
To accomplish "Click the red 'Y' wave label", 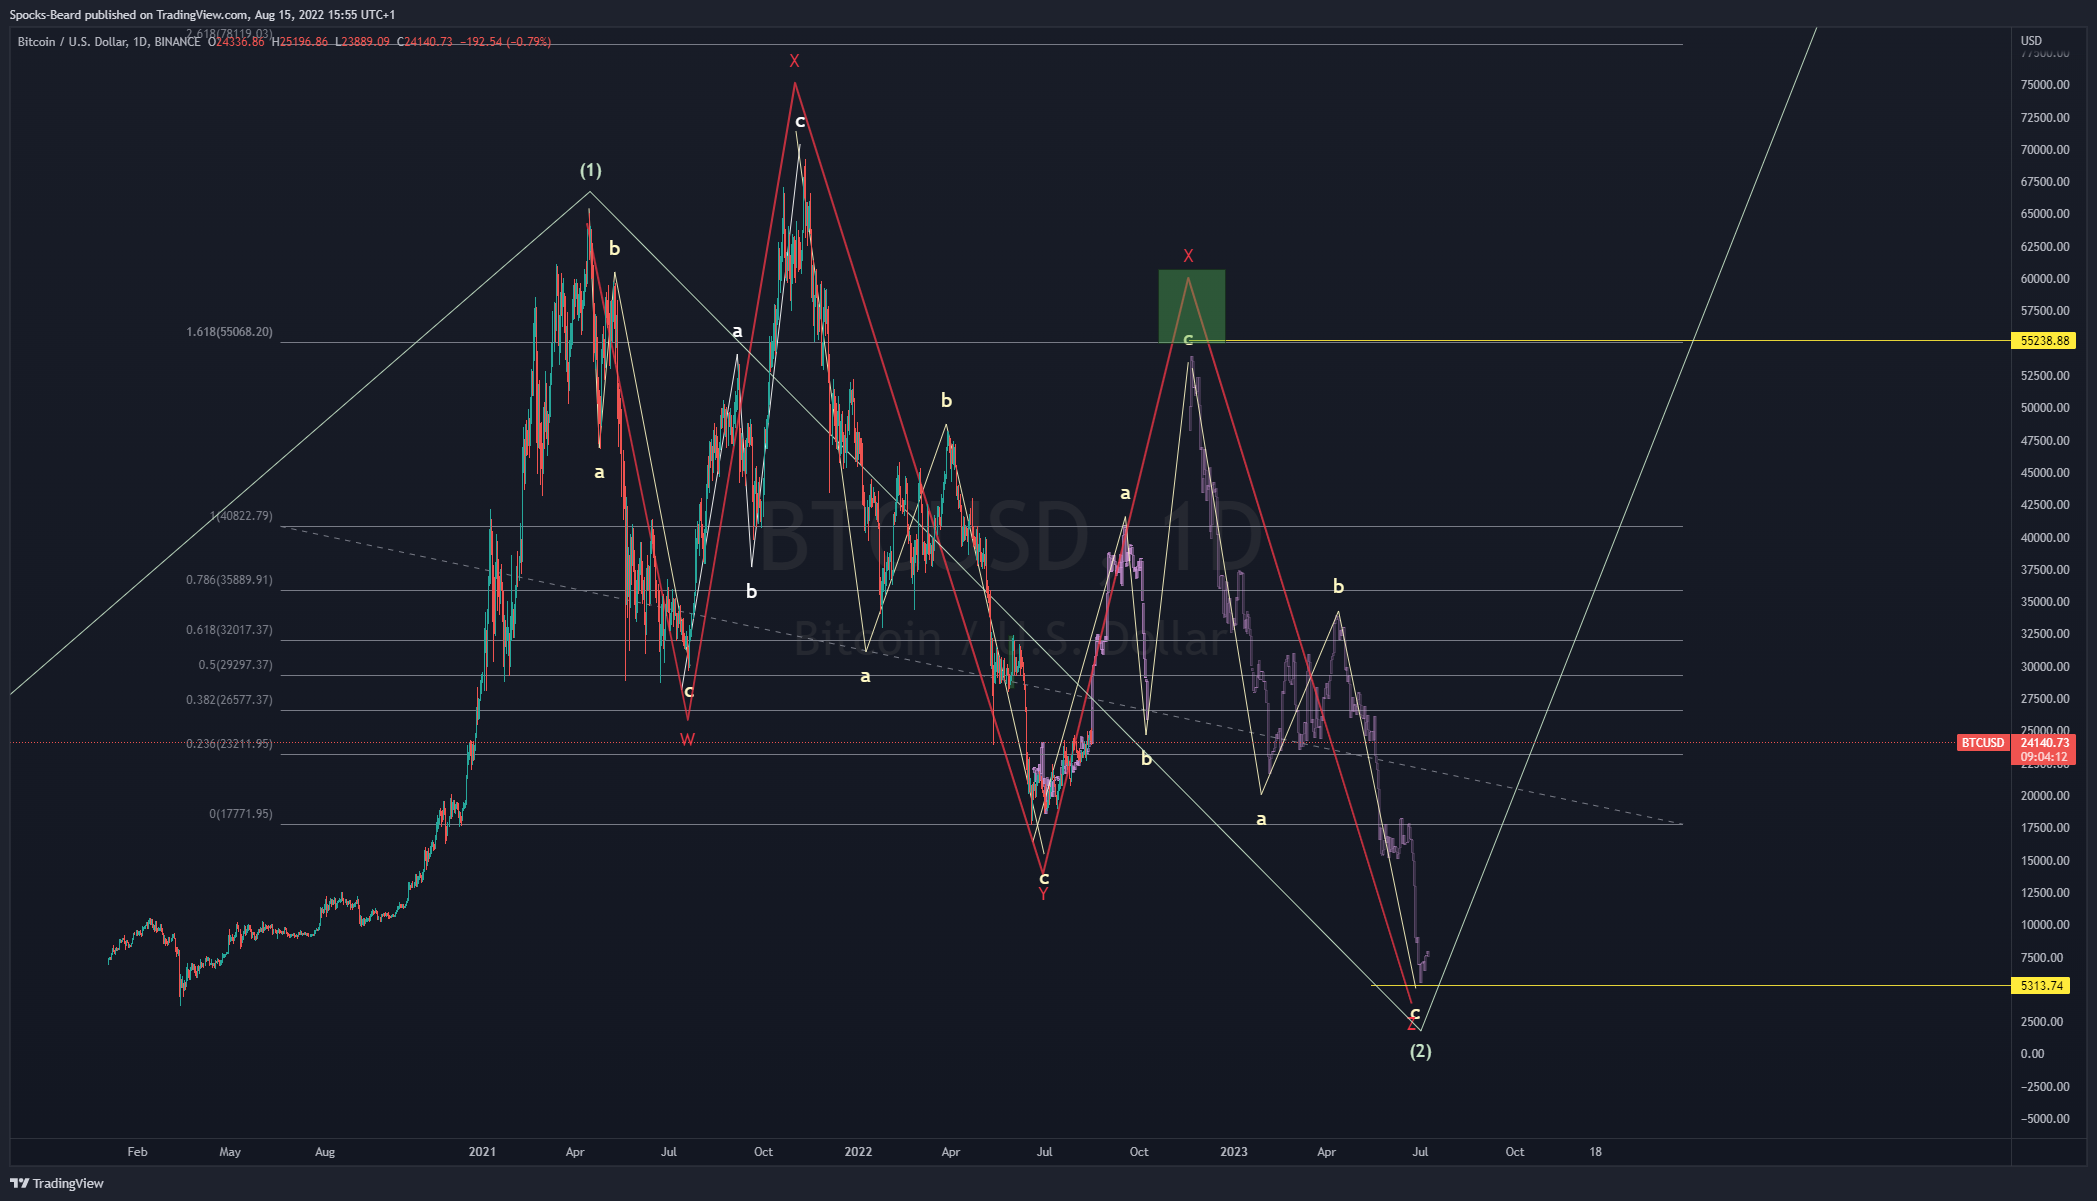I will click(x=1043, y=894).
